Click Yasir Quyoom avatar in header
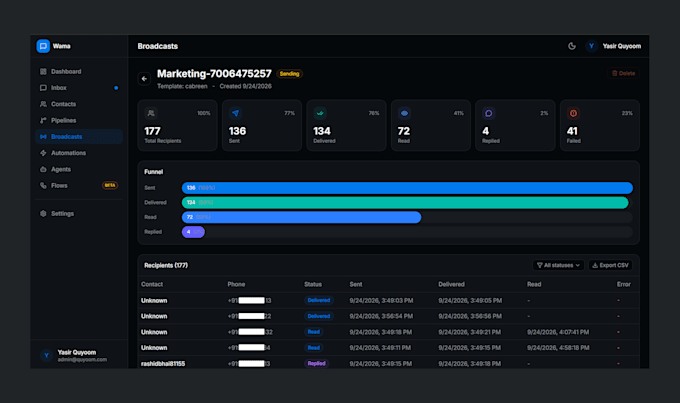The width and height of the screenshot is (680, 403). [591, 46]
